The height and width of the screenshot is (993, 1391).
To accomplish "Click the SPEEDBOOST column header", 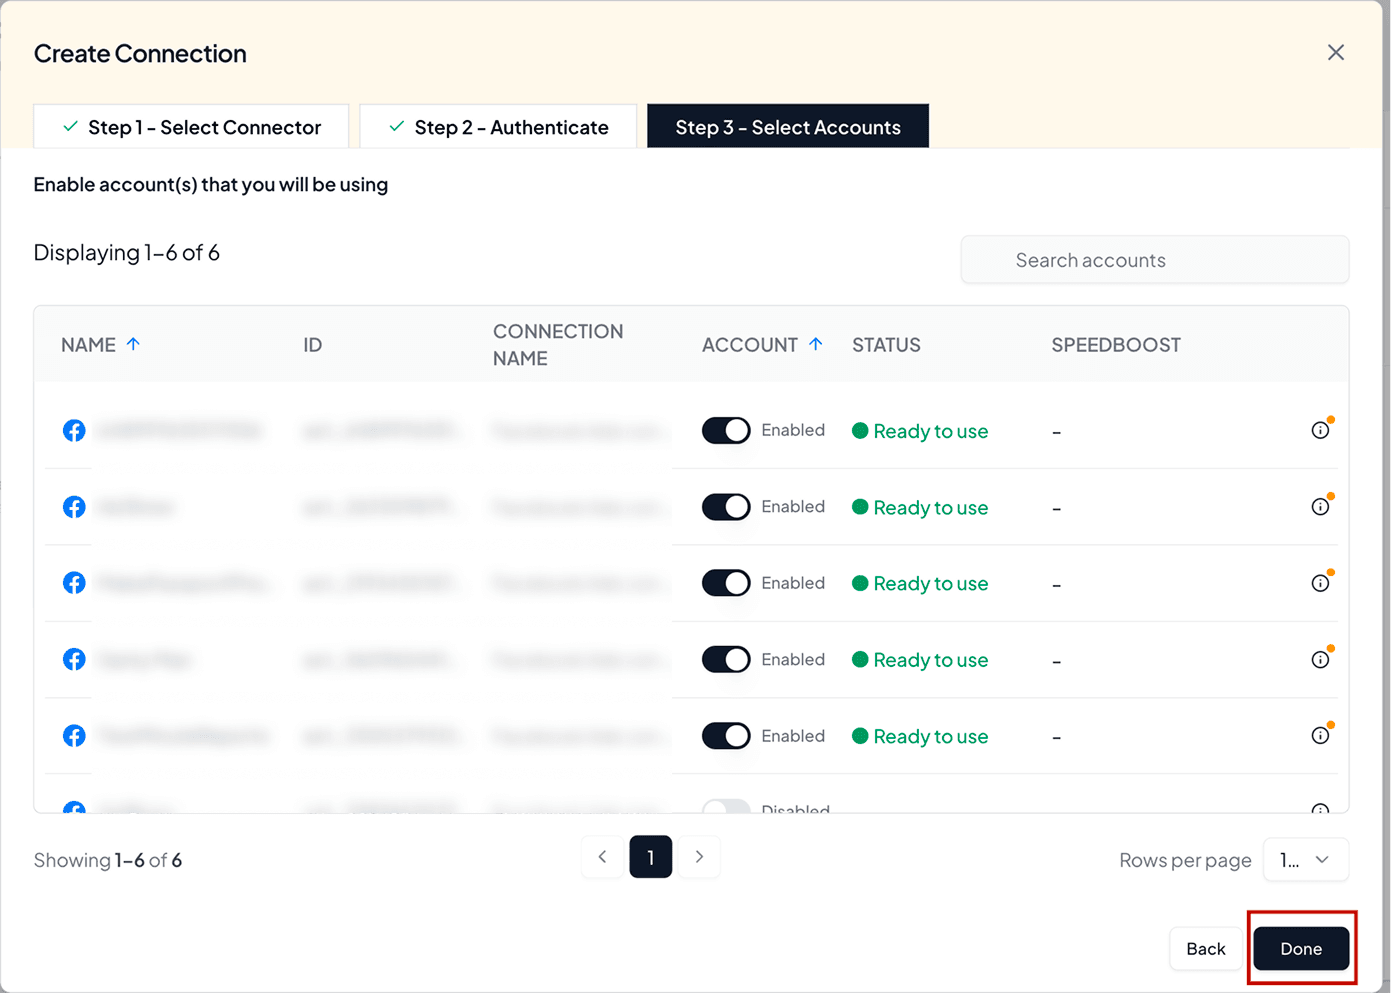I will [1116, 345].
